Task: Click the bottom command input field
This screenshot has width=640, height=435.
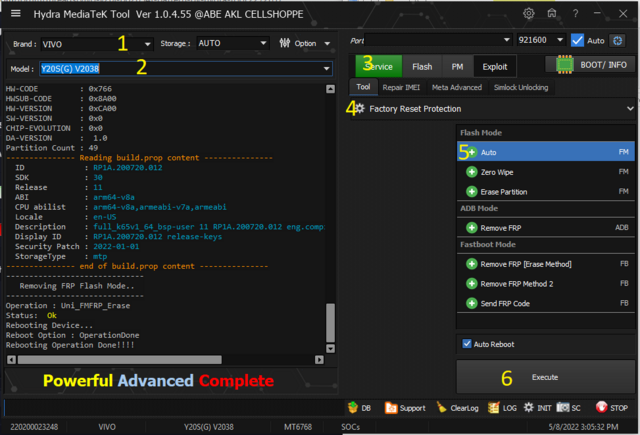Action: click(x=173, y=408)
